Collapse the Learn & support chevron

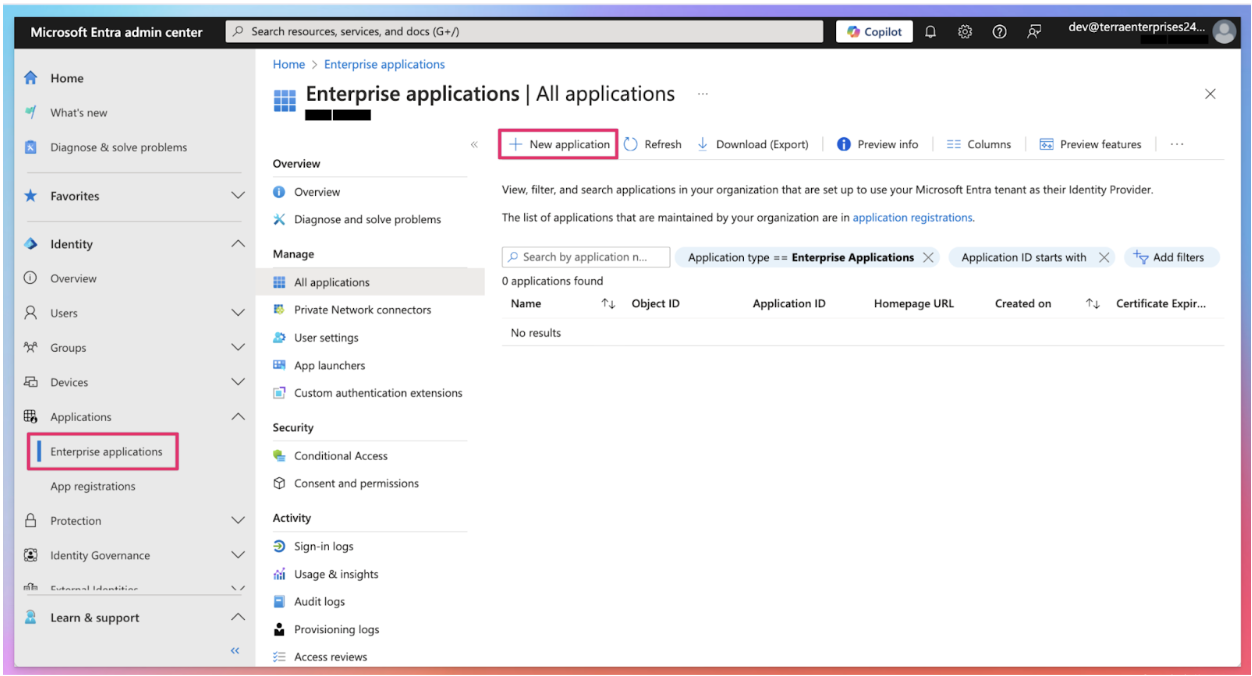pyautogui.click(x=238, y=618)
